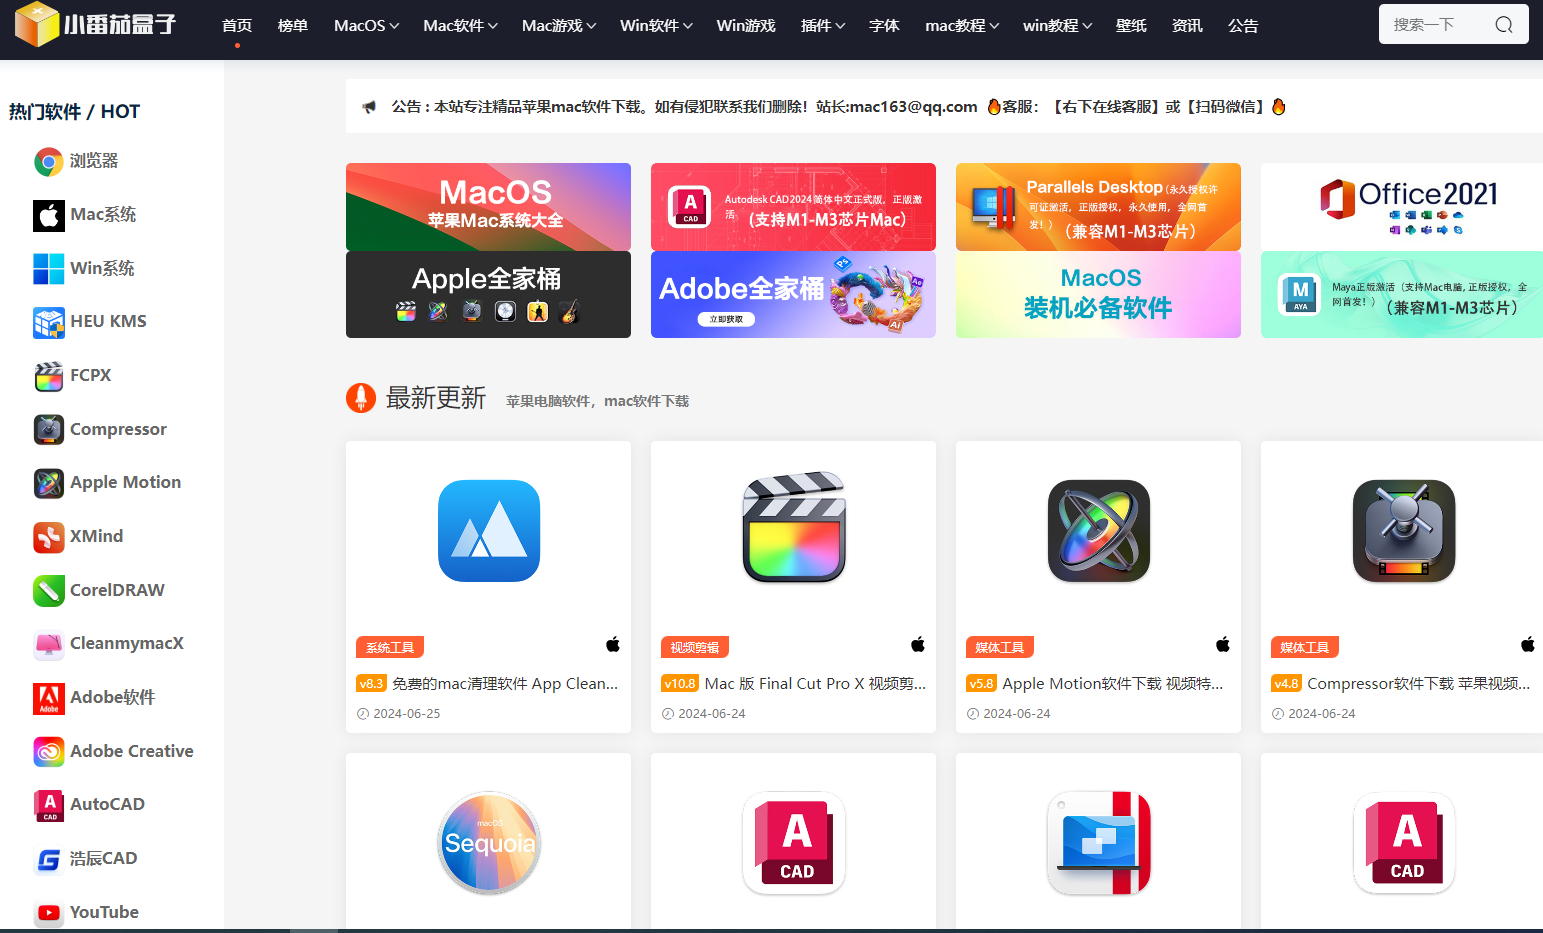This screenshot has width=1543, height=933.
Task: Open the Final Cut Pro large icon
Action: 794,527
